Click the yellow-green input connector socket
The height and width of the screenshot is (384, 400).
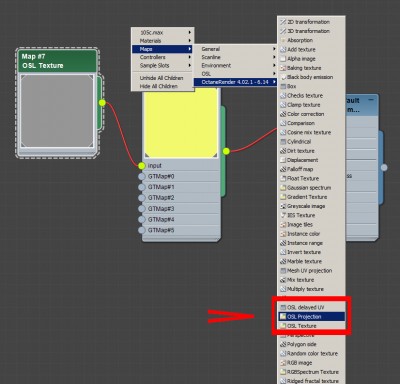pos(142,166)
